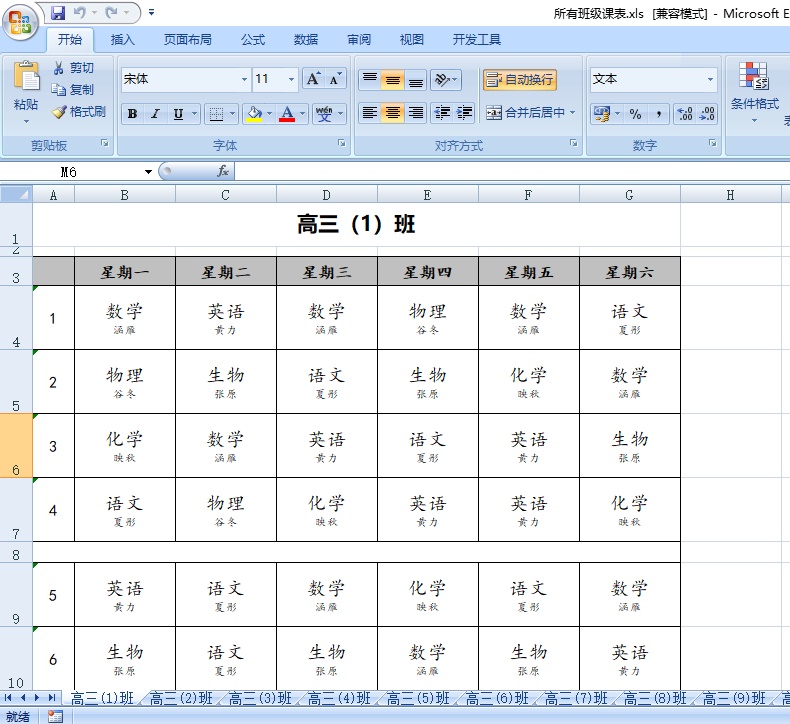Open the phonetic guide (wén) tool
Viewport: 790px width, 724px height.
(323, 114)
